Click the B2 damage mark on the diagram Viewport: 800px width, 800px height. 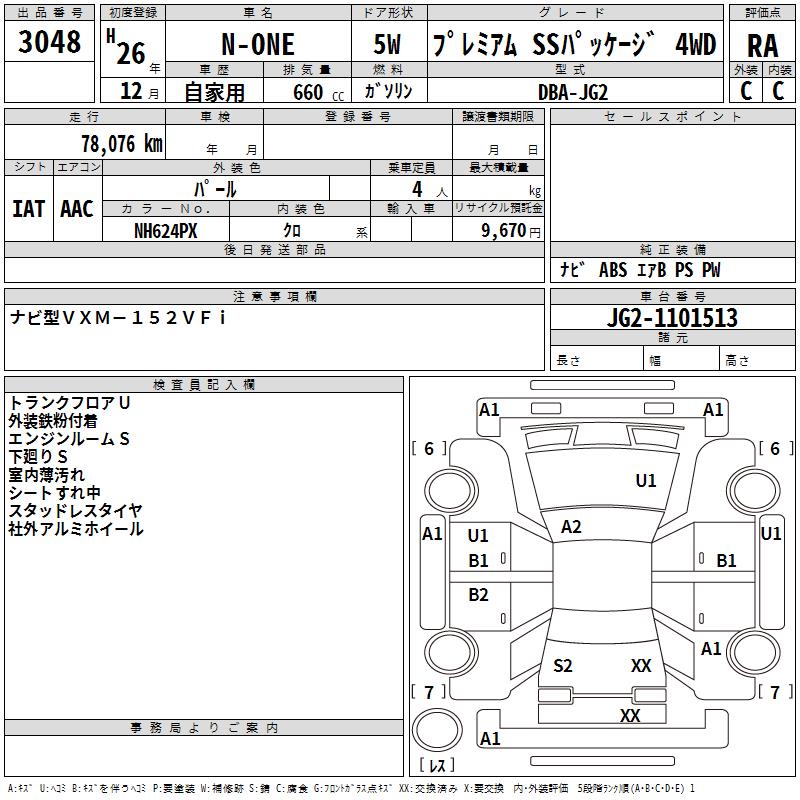click(479, 595)
